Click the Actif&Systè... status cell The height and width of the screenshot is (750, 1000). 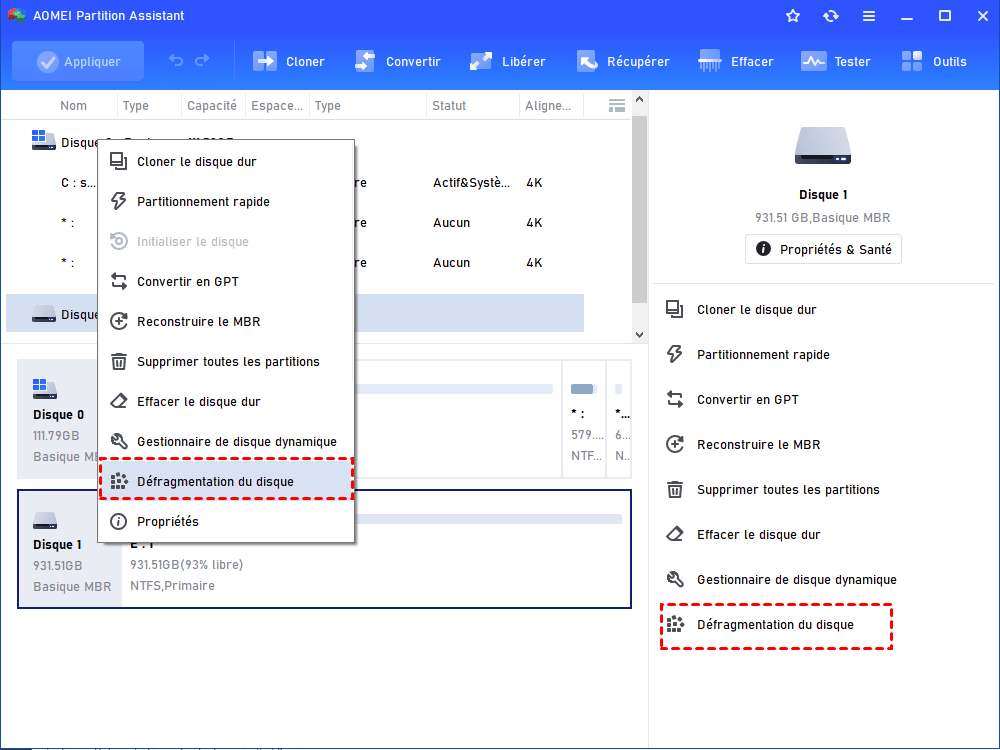(x=471, y=182)
